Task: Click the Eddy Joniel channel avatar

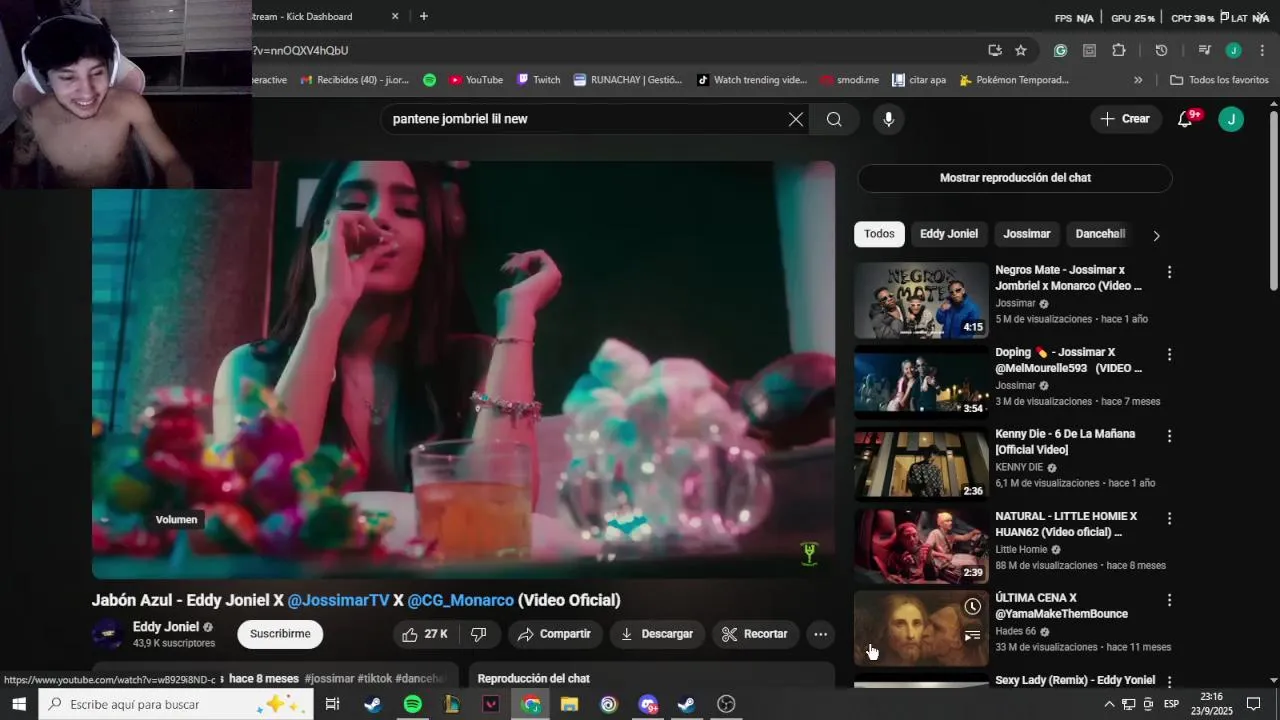Action: pos(108,634)
